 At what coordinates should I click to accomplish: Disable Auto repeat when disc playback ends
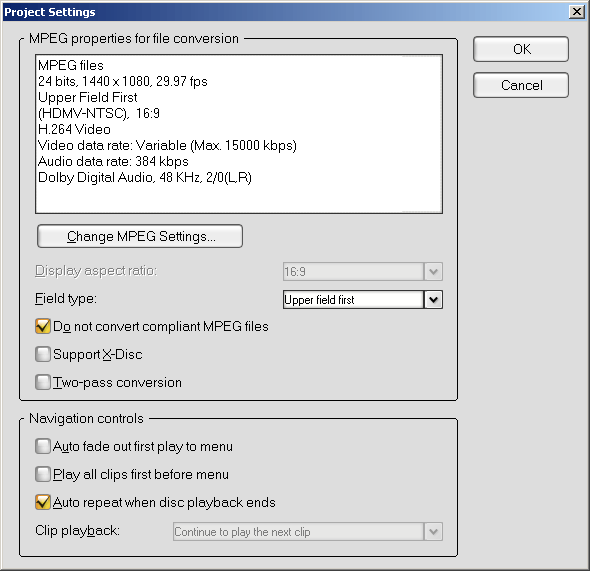click(x=43, y=502)
